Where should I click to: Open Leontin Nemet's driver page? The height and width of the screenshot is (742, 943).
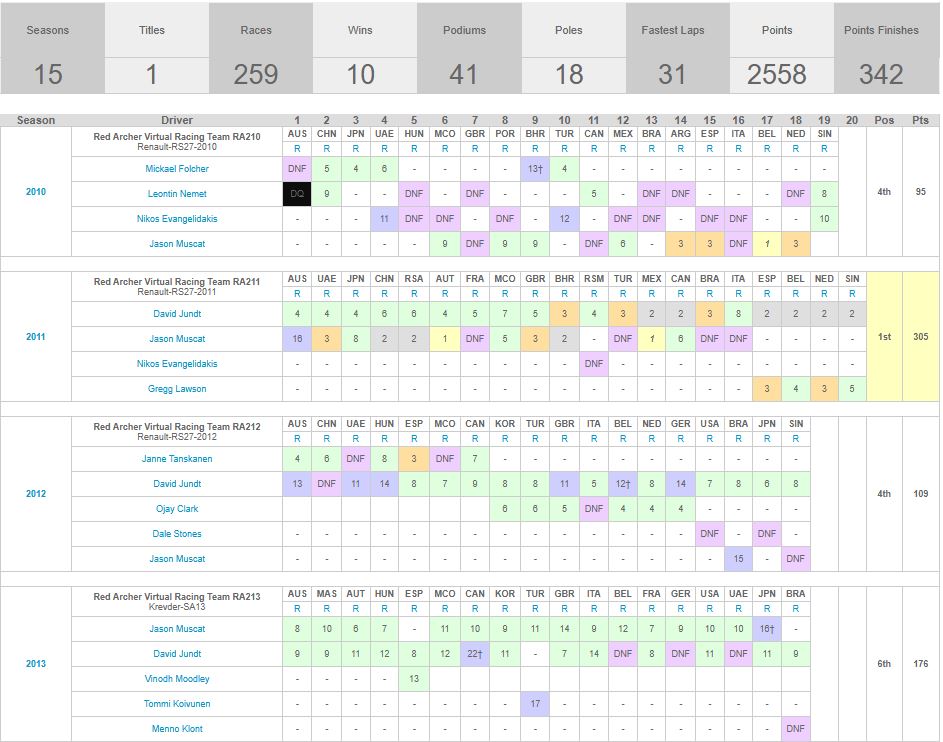177,194
